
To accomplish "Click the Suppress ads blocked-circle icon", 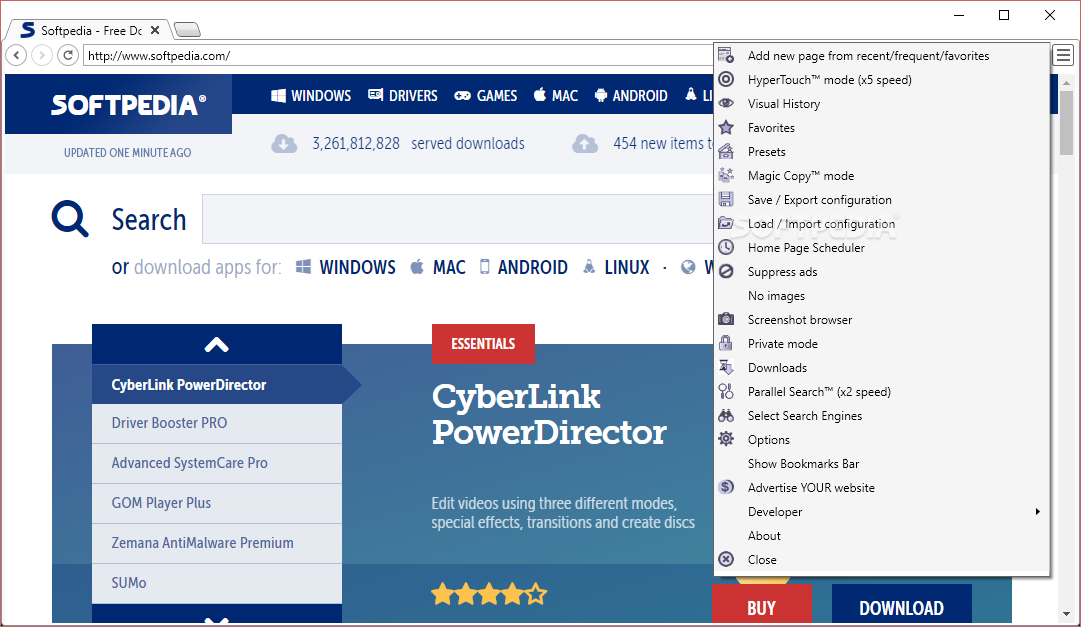I will tap(726, 272).
